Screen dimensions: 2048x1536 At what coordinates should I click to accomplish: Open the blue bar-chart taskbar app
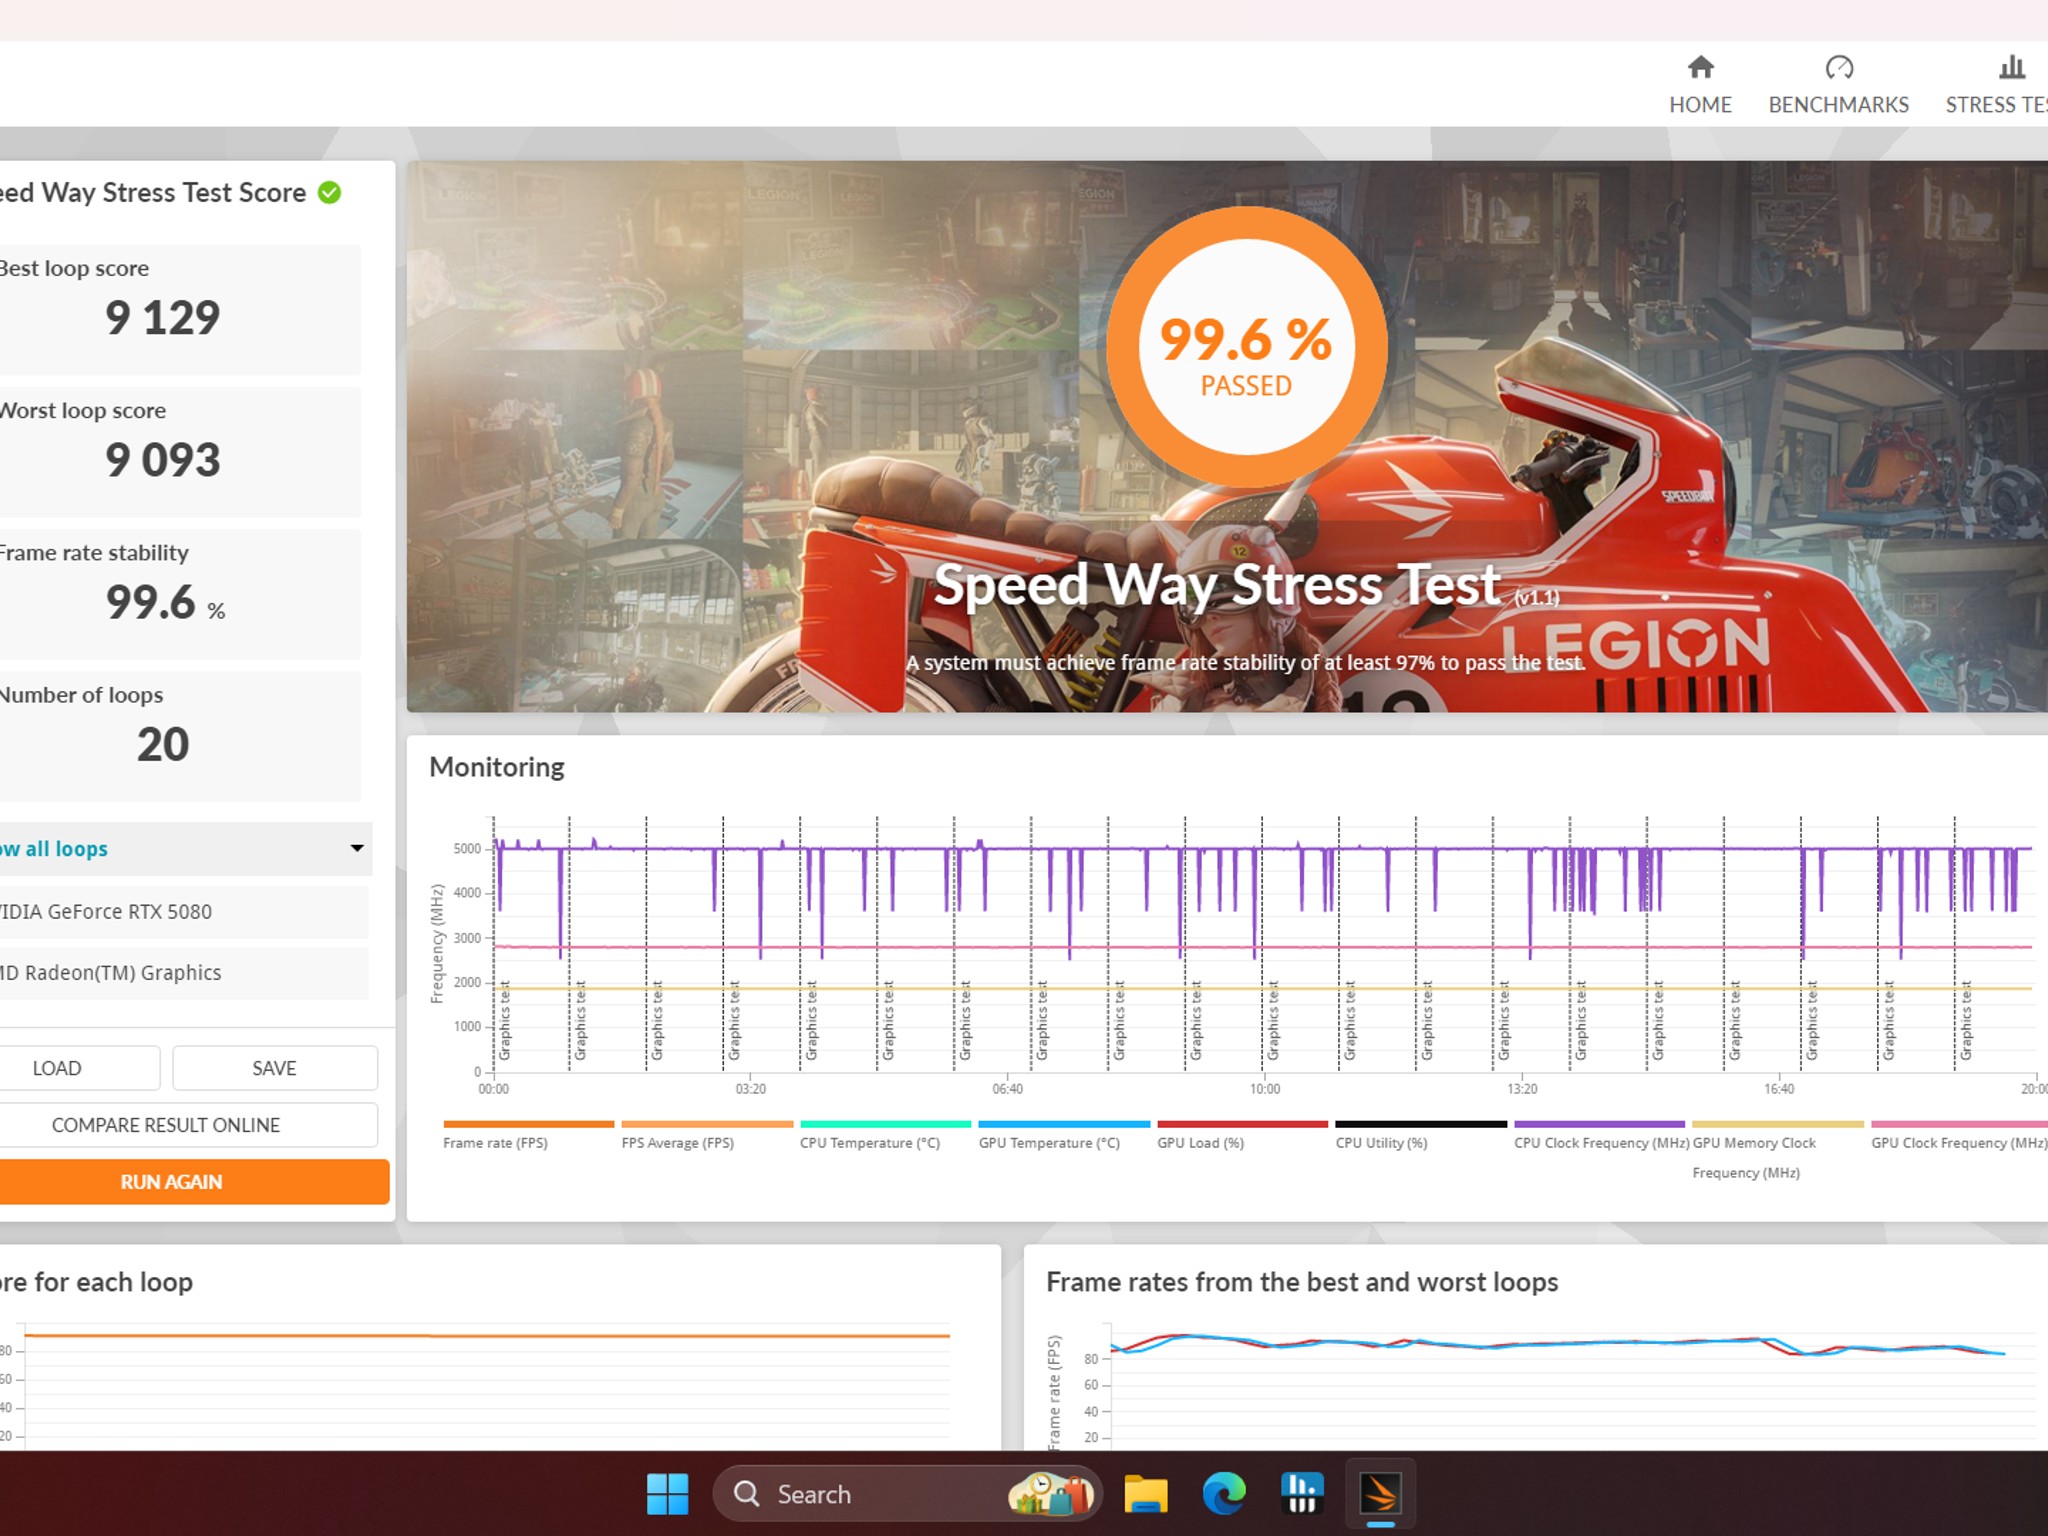[x=1302, y=1494]
